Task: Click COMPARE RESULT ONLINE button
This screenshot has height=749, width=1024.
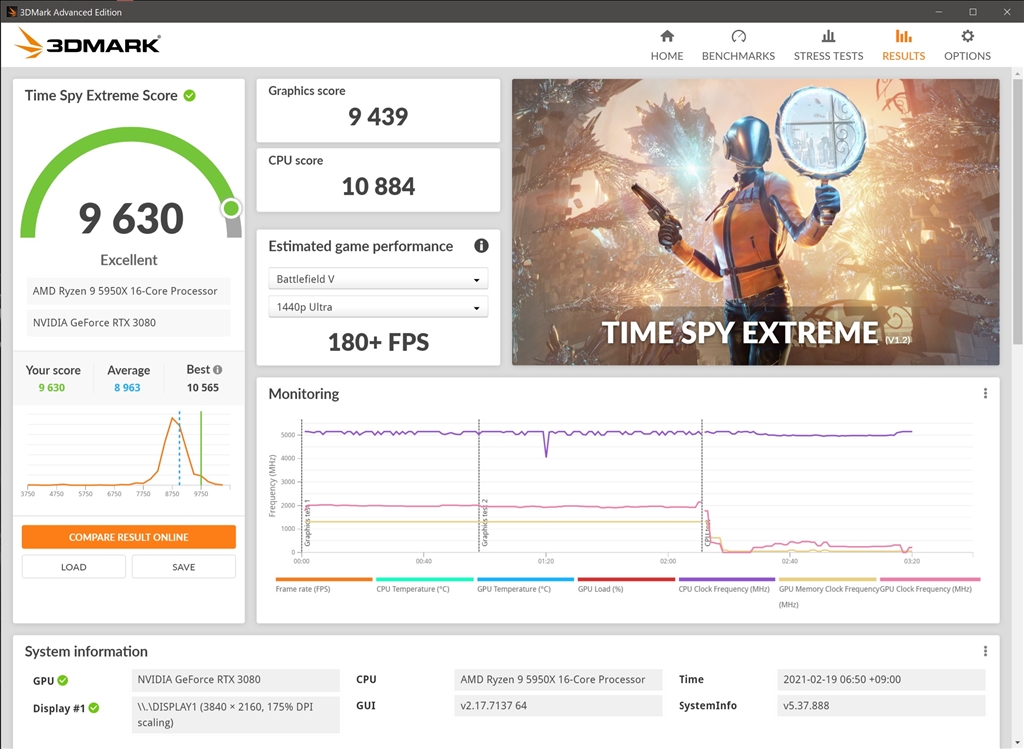Action: click(x=129, y=537)
